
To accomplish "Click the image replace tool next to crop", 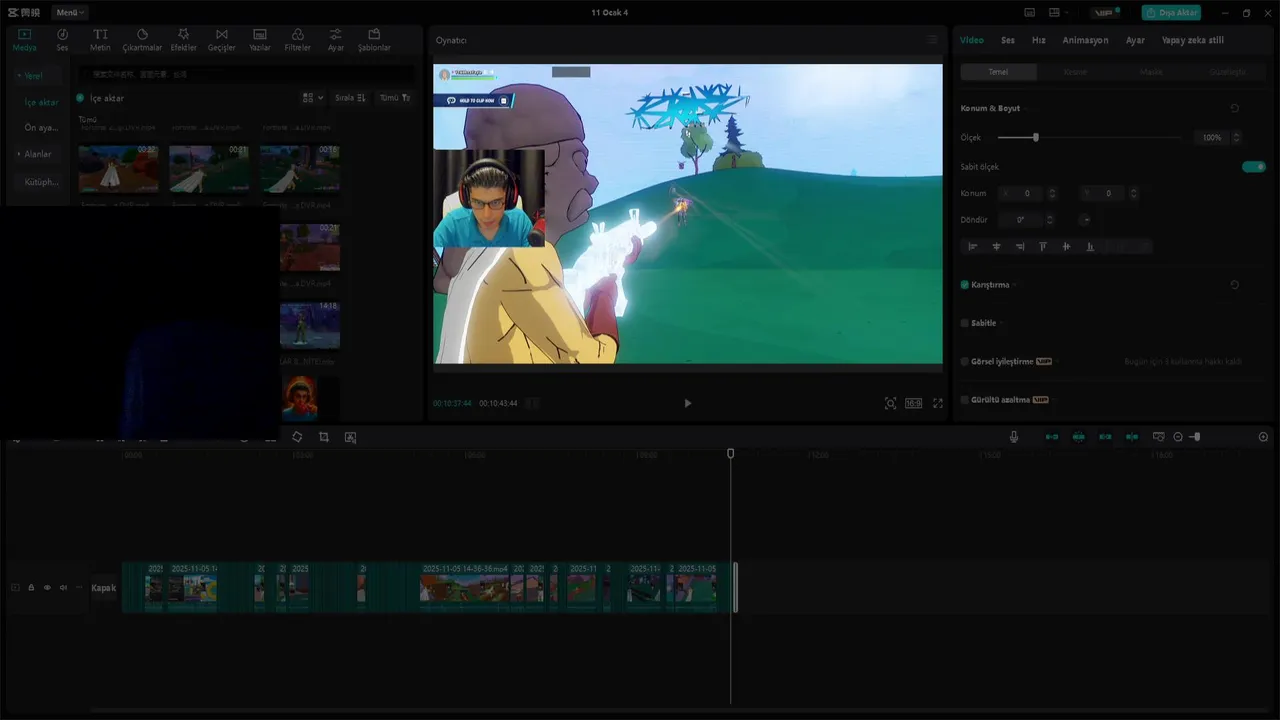I will pyautogui.click(x=350, y=437).
